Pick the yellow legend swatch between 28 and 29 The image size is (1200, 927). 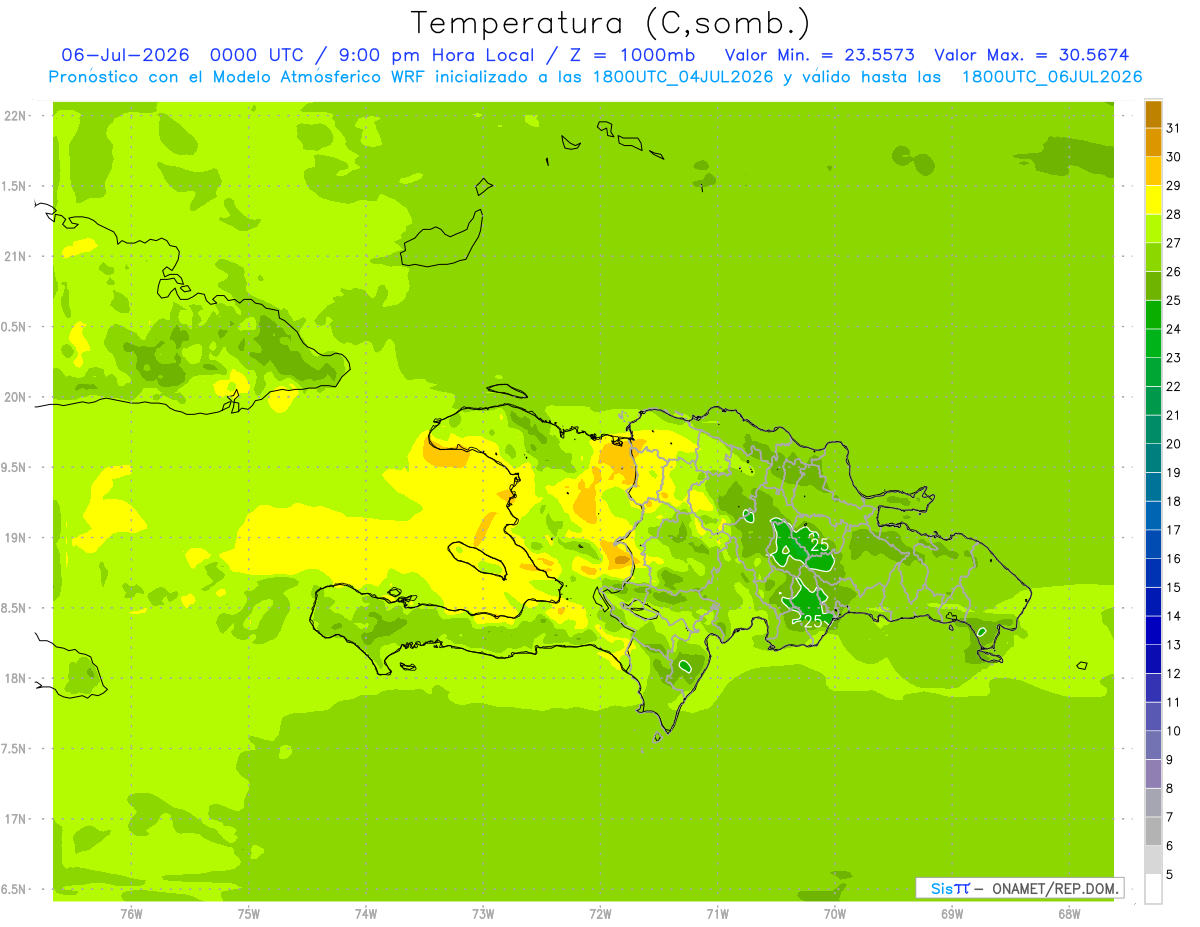tap(1153, 200)
